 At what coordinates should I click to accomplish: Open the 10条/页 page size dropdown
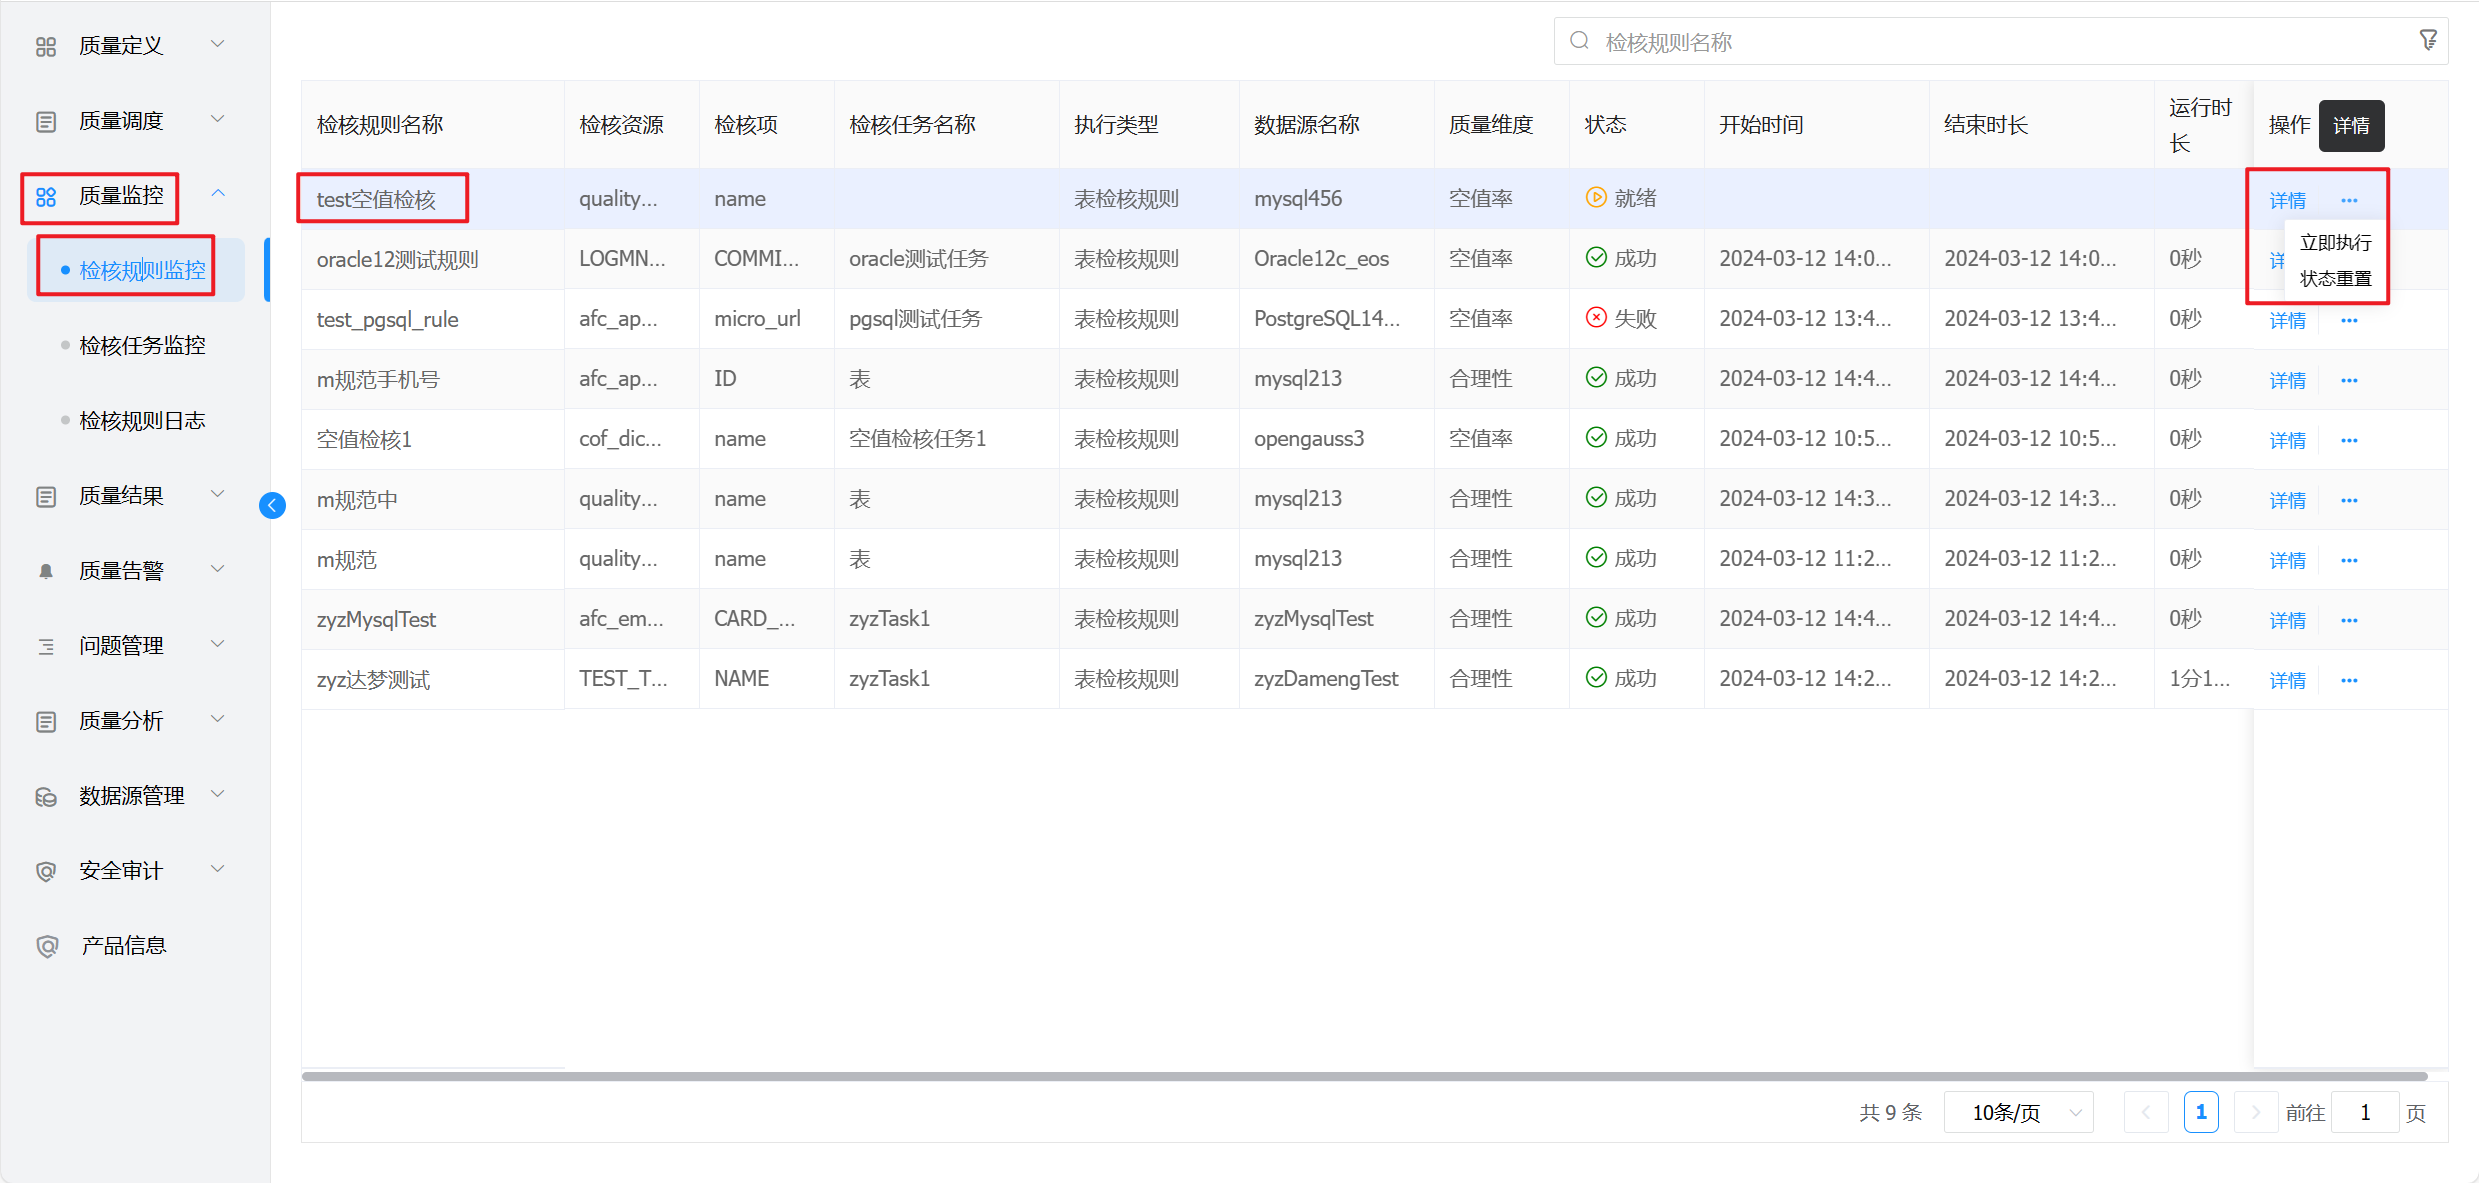tap(2018, 1112)
